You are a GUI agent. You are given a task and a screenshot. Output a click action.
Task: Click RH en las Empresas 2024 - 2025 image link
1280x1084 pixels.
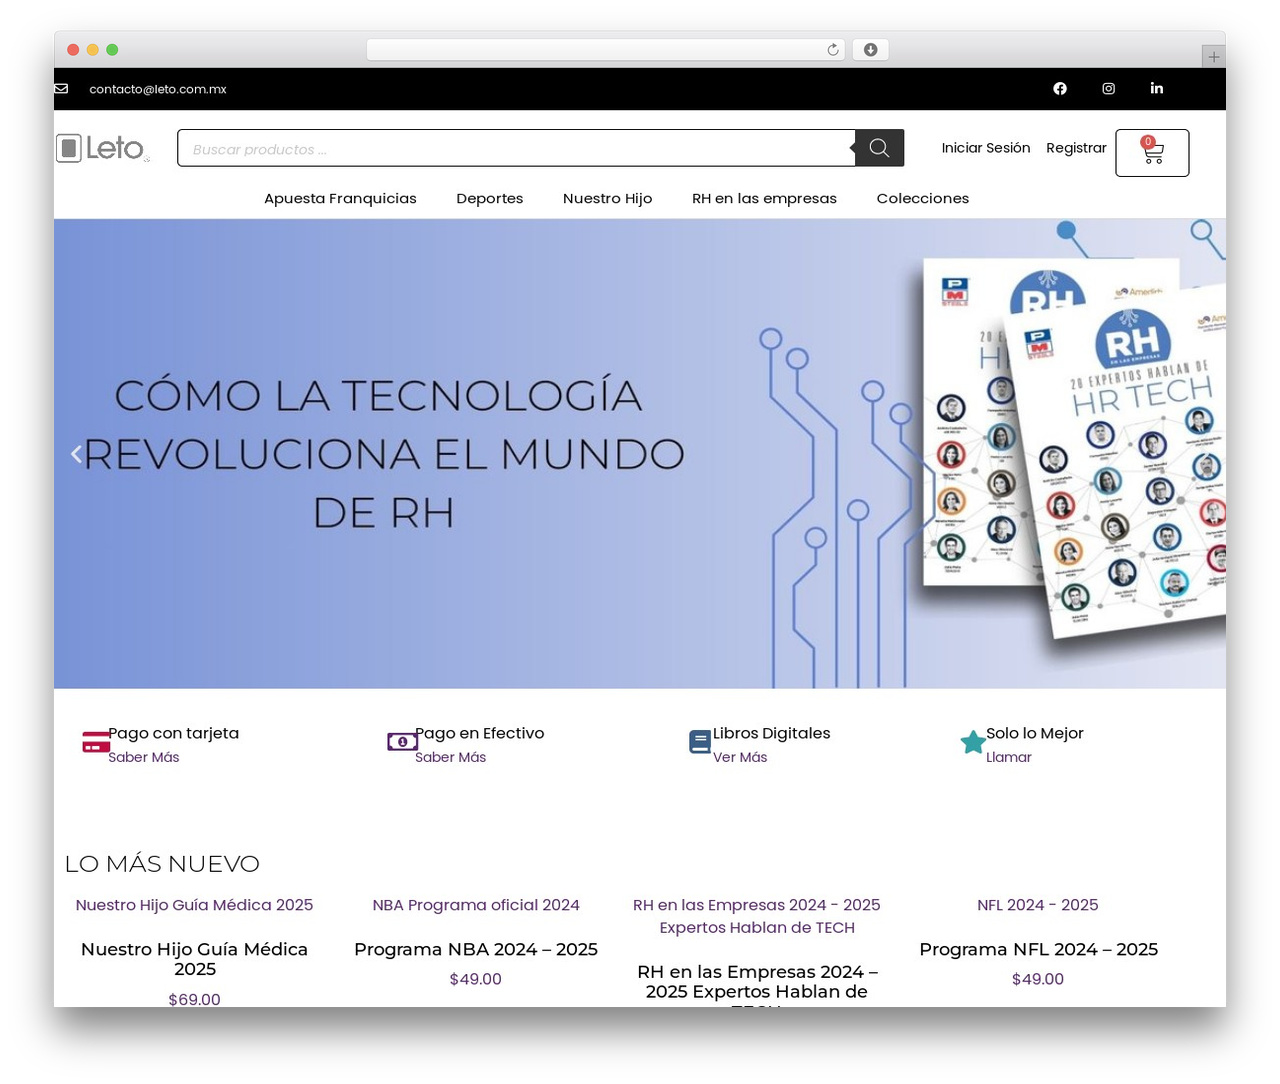(x=757, y=916)
